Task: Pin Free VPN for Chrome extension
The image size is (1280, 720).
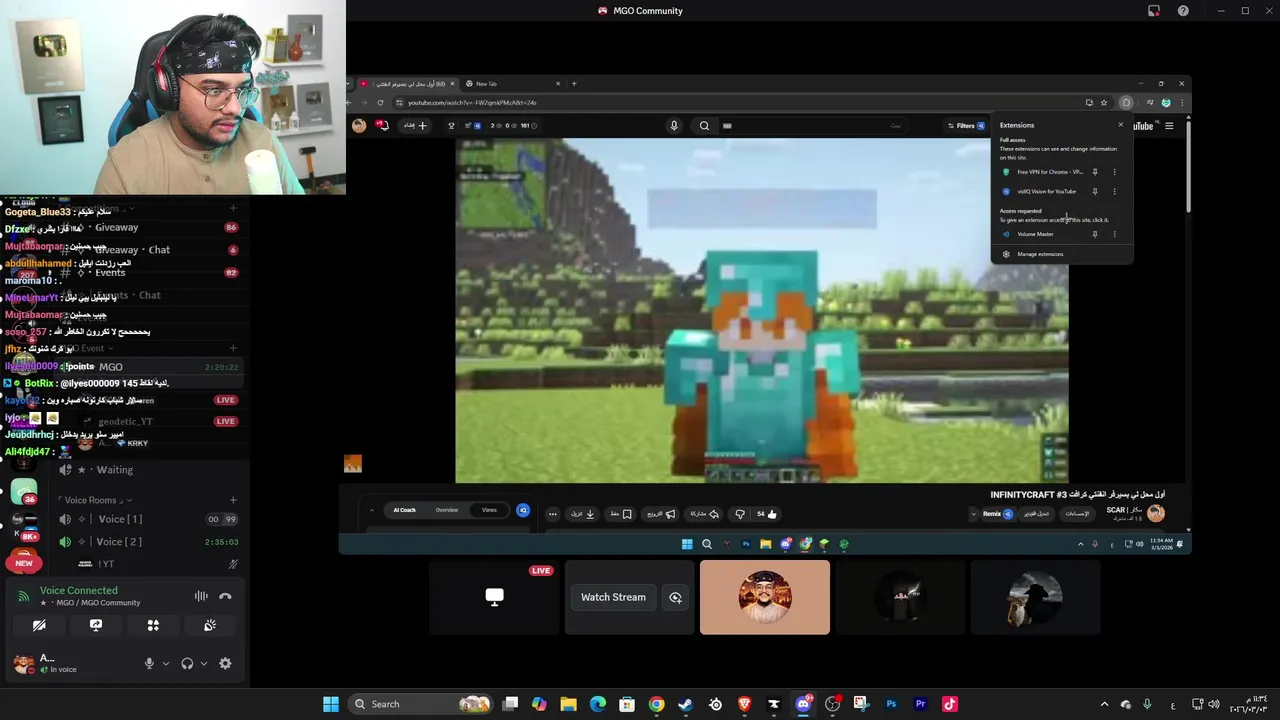Action: tap(1095, 172)
